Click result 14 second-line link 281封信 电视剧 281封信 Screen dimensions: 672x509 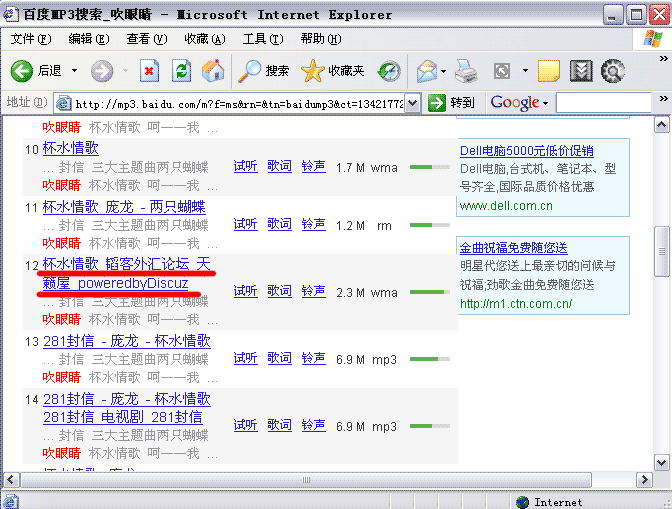[123, 417]
